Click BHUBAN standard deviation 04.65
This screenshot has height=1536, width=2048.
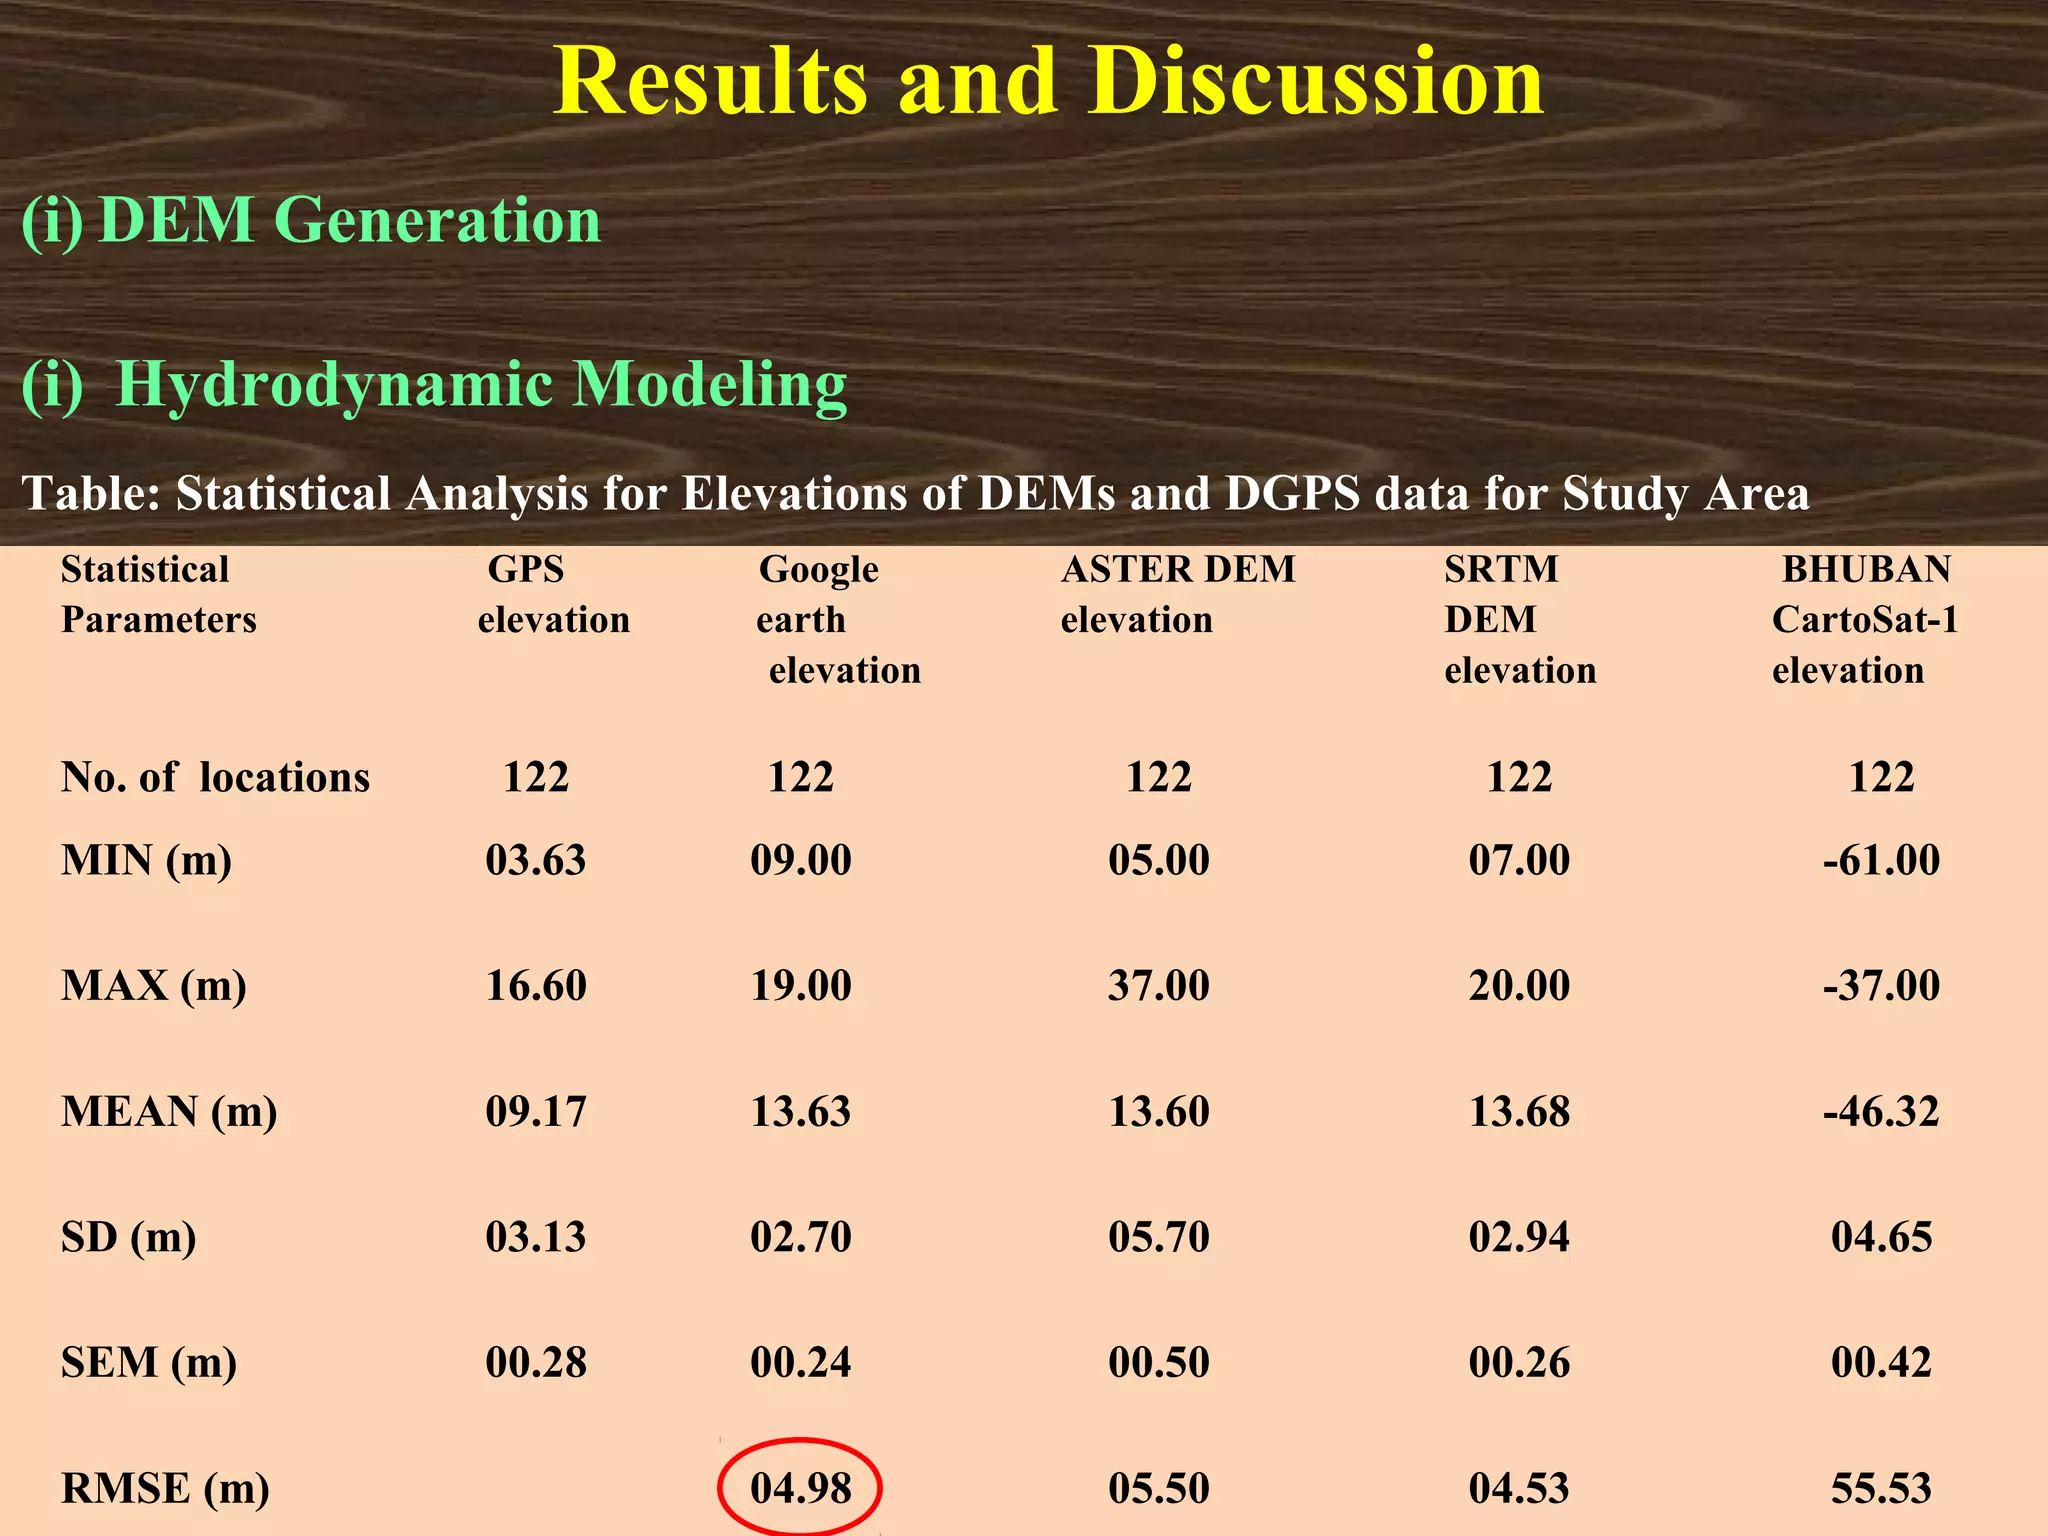[1882, 1238]
